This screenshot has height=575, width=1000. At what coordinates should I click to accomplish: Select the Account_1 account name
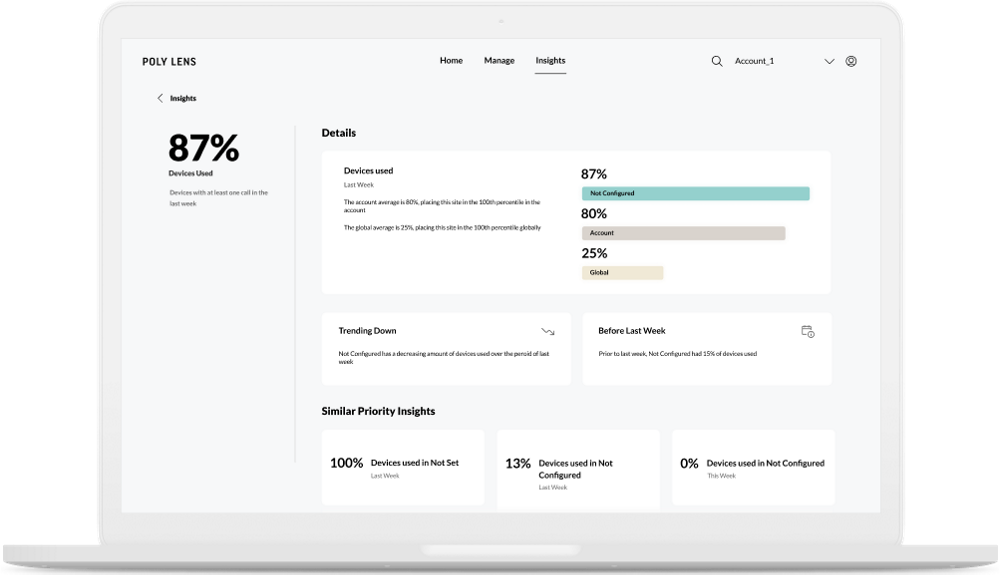pyautogui.click(x=754, y=61)
